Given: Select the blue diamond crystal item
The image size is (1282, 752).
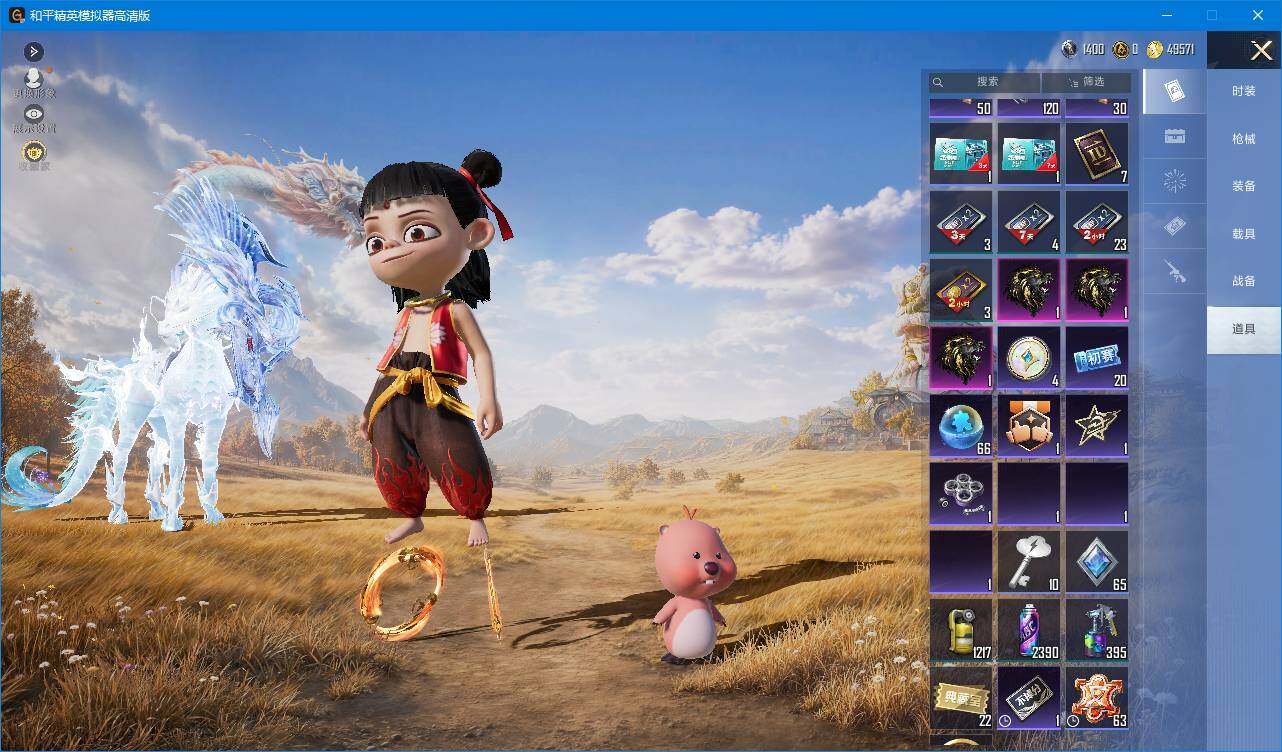Looking at the screenshot, I should [x=1097, y=562].
